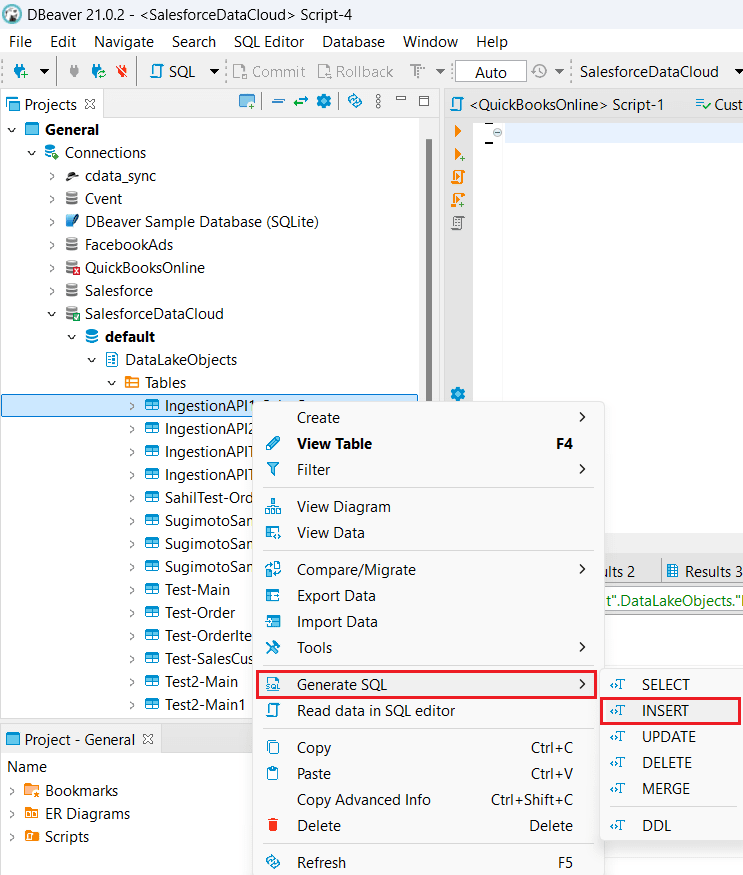
Task: Click the New connection plug icon
Action: (20, 72)
